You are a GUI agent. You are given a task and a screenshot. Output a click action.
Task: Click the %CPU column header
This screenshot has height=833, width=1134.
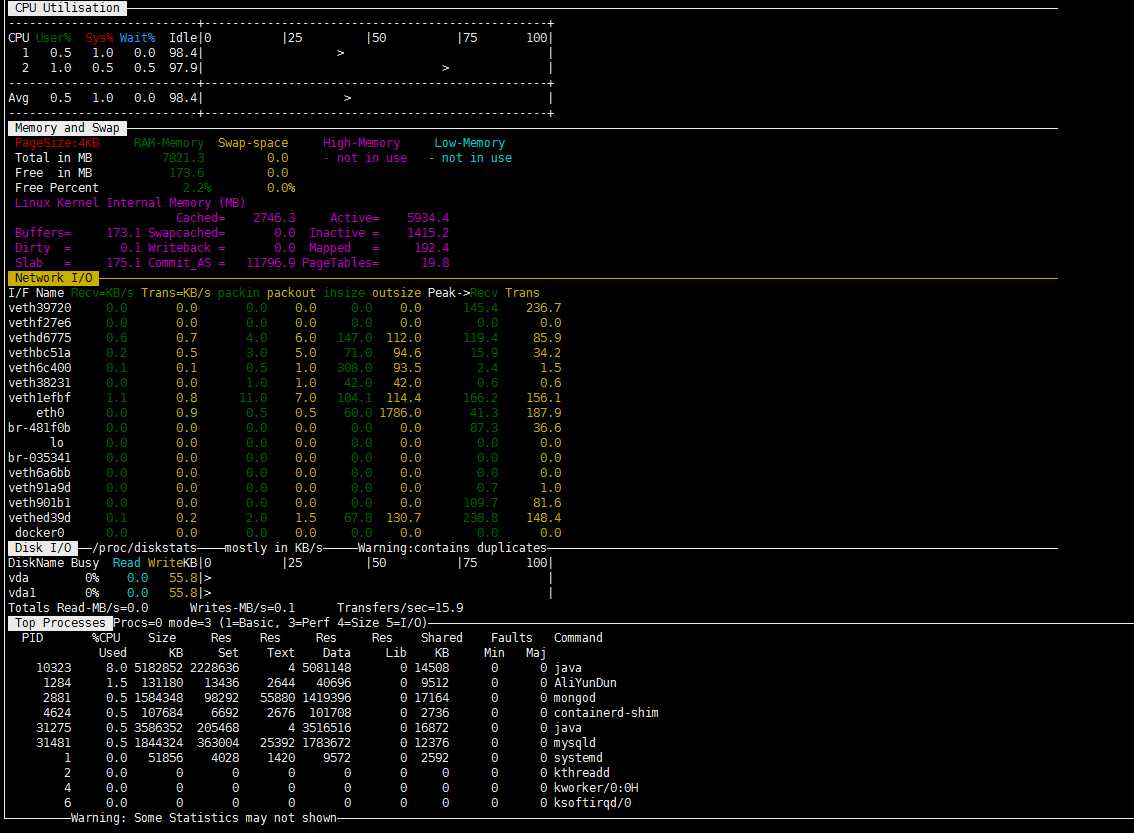coord(106,638)
